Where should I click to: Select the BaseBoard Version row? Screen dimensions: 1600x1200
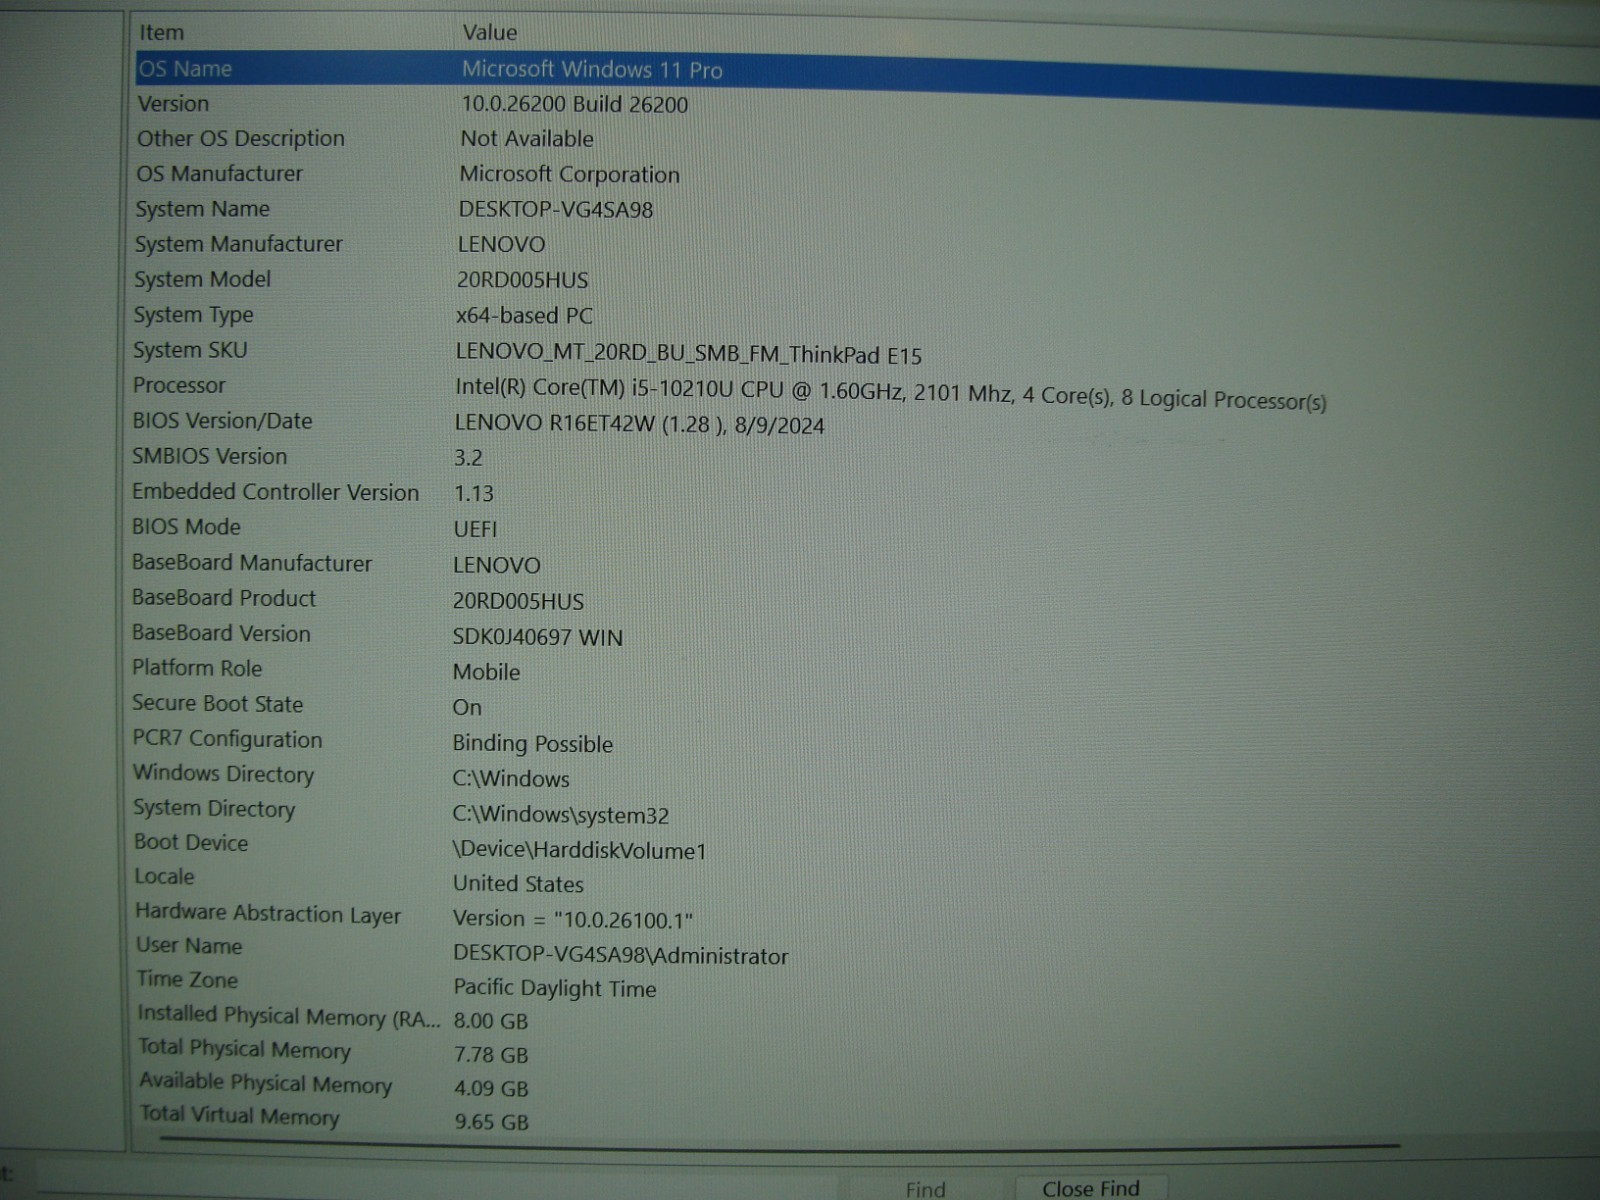pyautogui.click(x=221, y=633)
